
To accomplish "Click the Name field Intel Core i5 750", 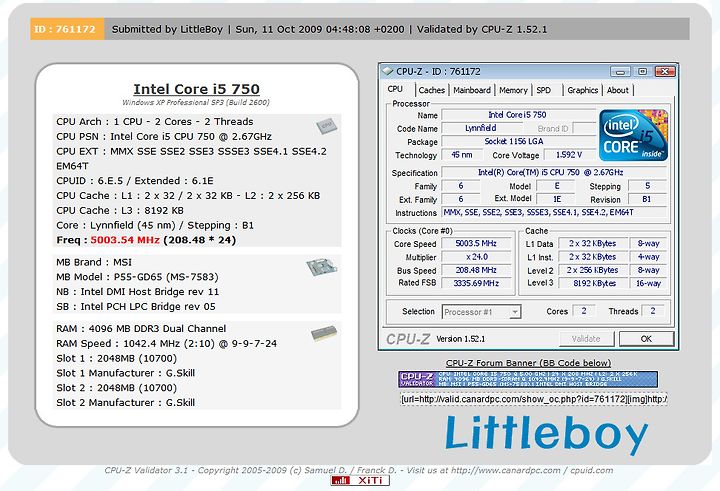I will coord(518,115).
